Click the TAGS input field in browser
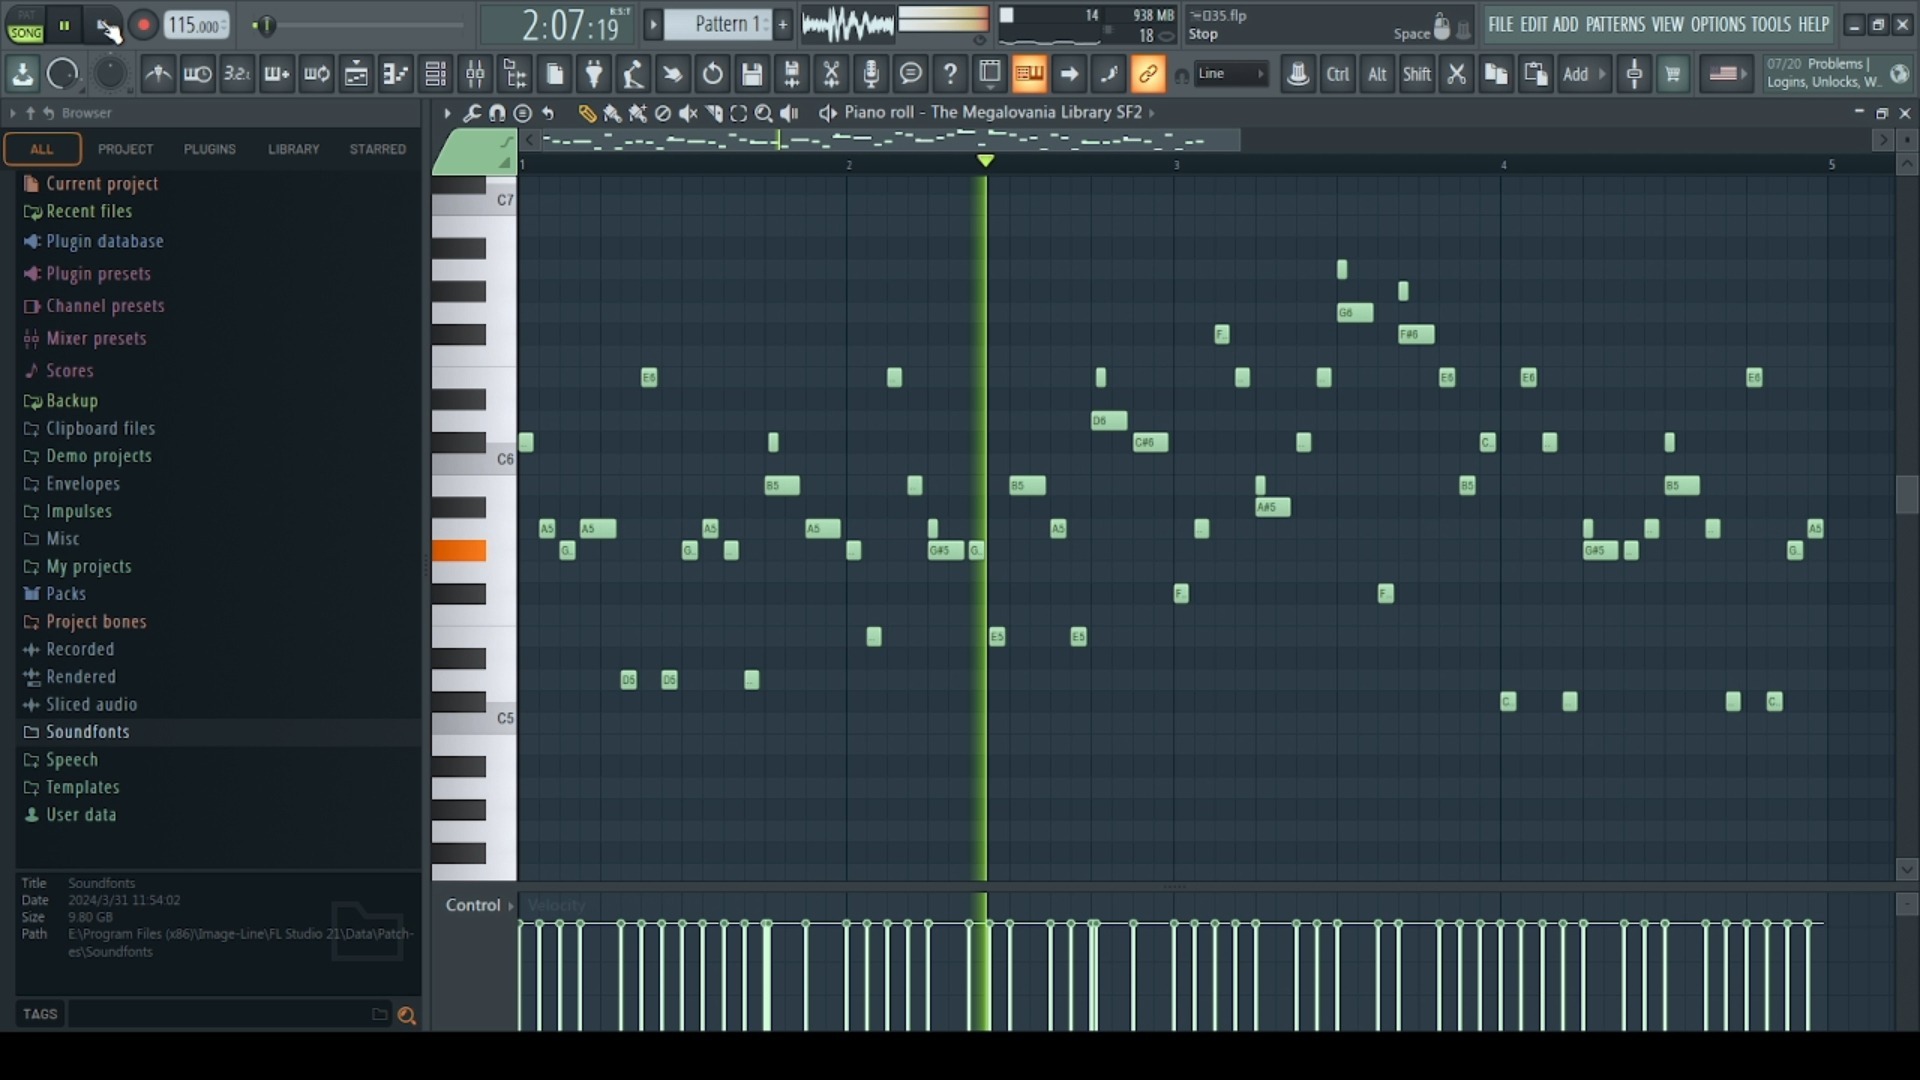 coord(219,1015)
